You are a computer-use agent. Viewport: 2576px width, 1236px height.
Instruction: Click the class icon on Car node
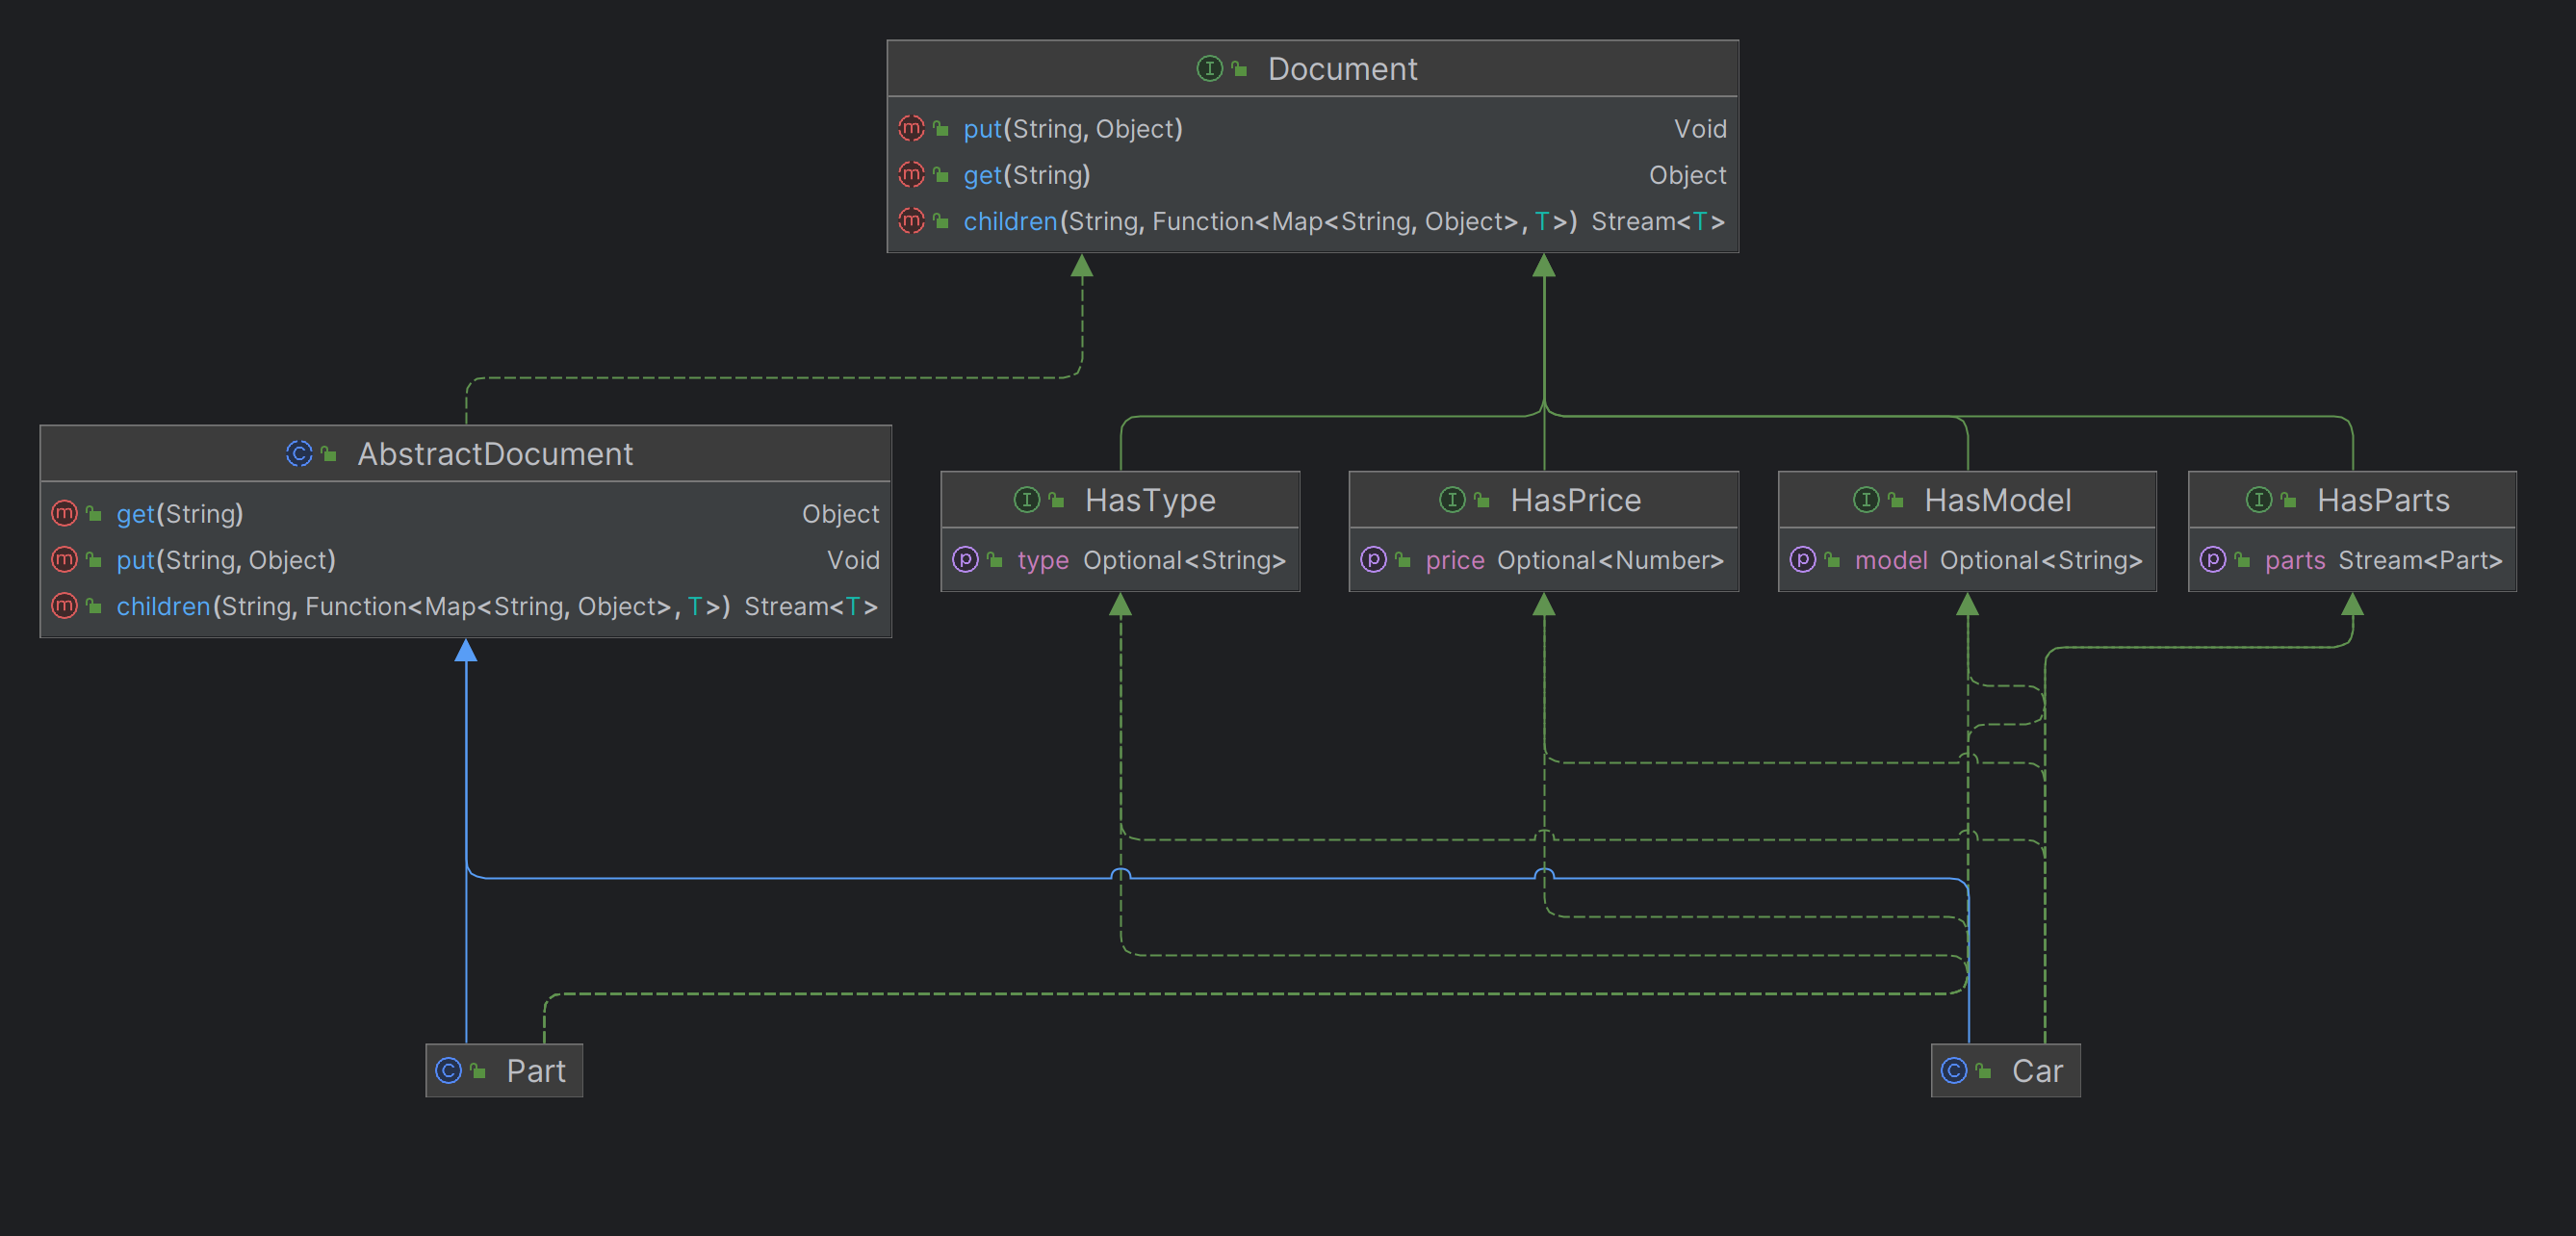pyautogui.click(x=1953, y=1071)
